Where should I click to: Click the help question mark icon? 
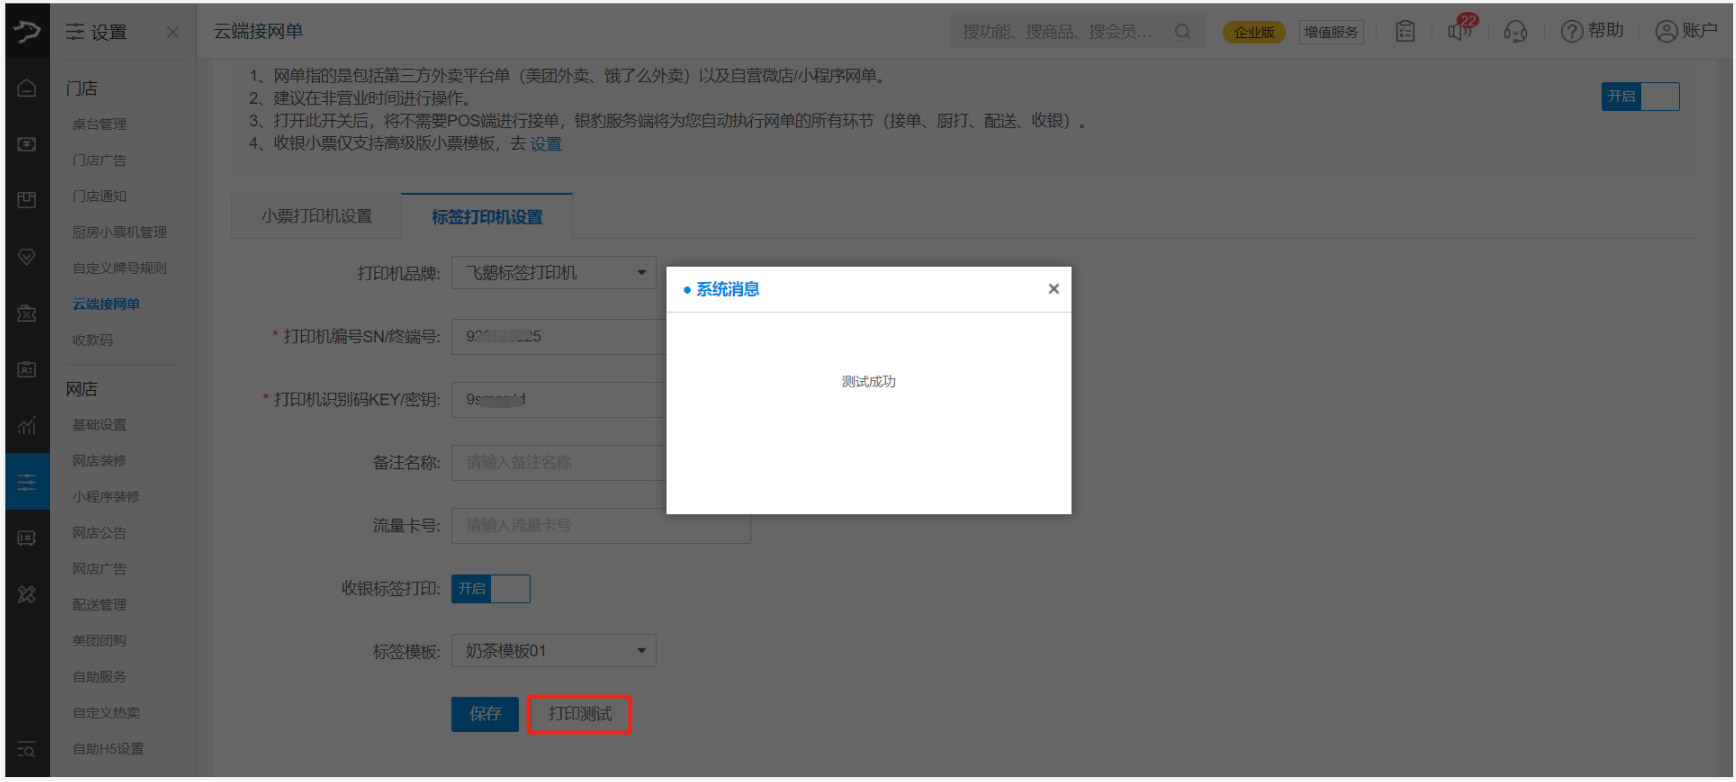pyautogui.click(x=1571, y=32)
